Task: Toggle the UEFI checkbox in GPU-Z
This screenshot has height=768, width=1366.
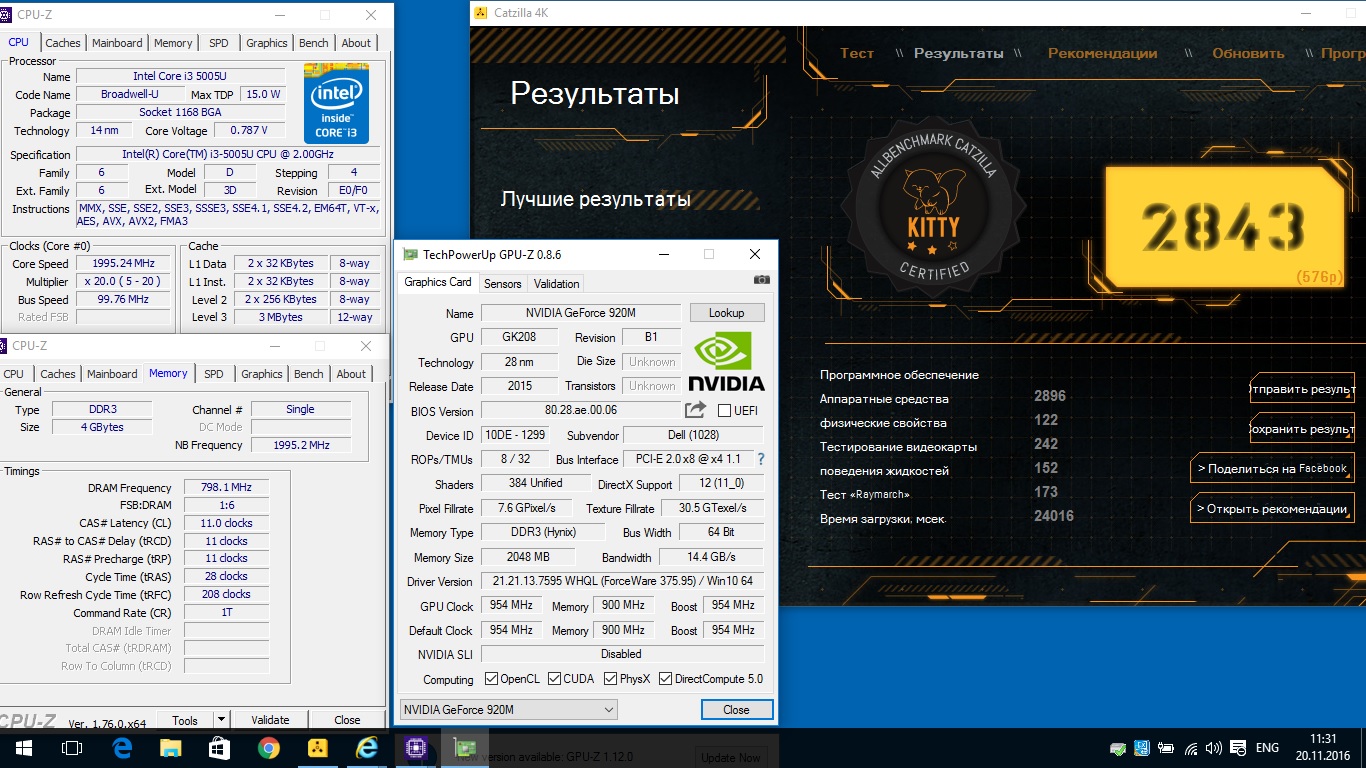Action: tap(725, 410)
